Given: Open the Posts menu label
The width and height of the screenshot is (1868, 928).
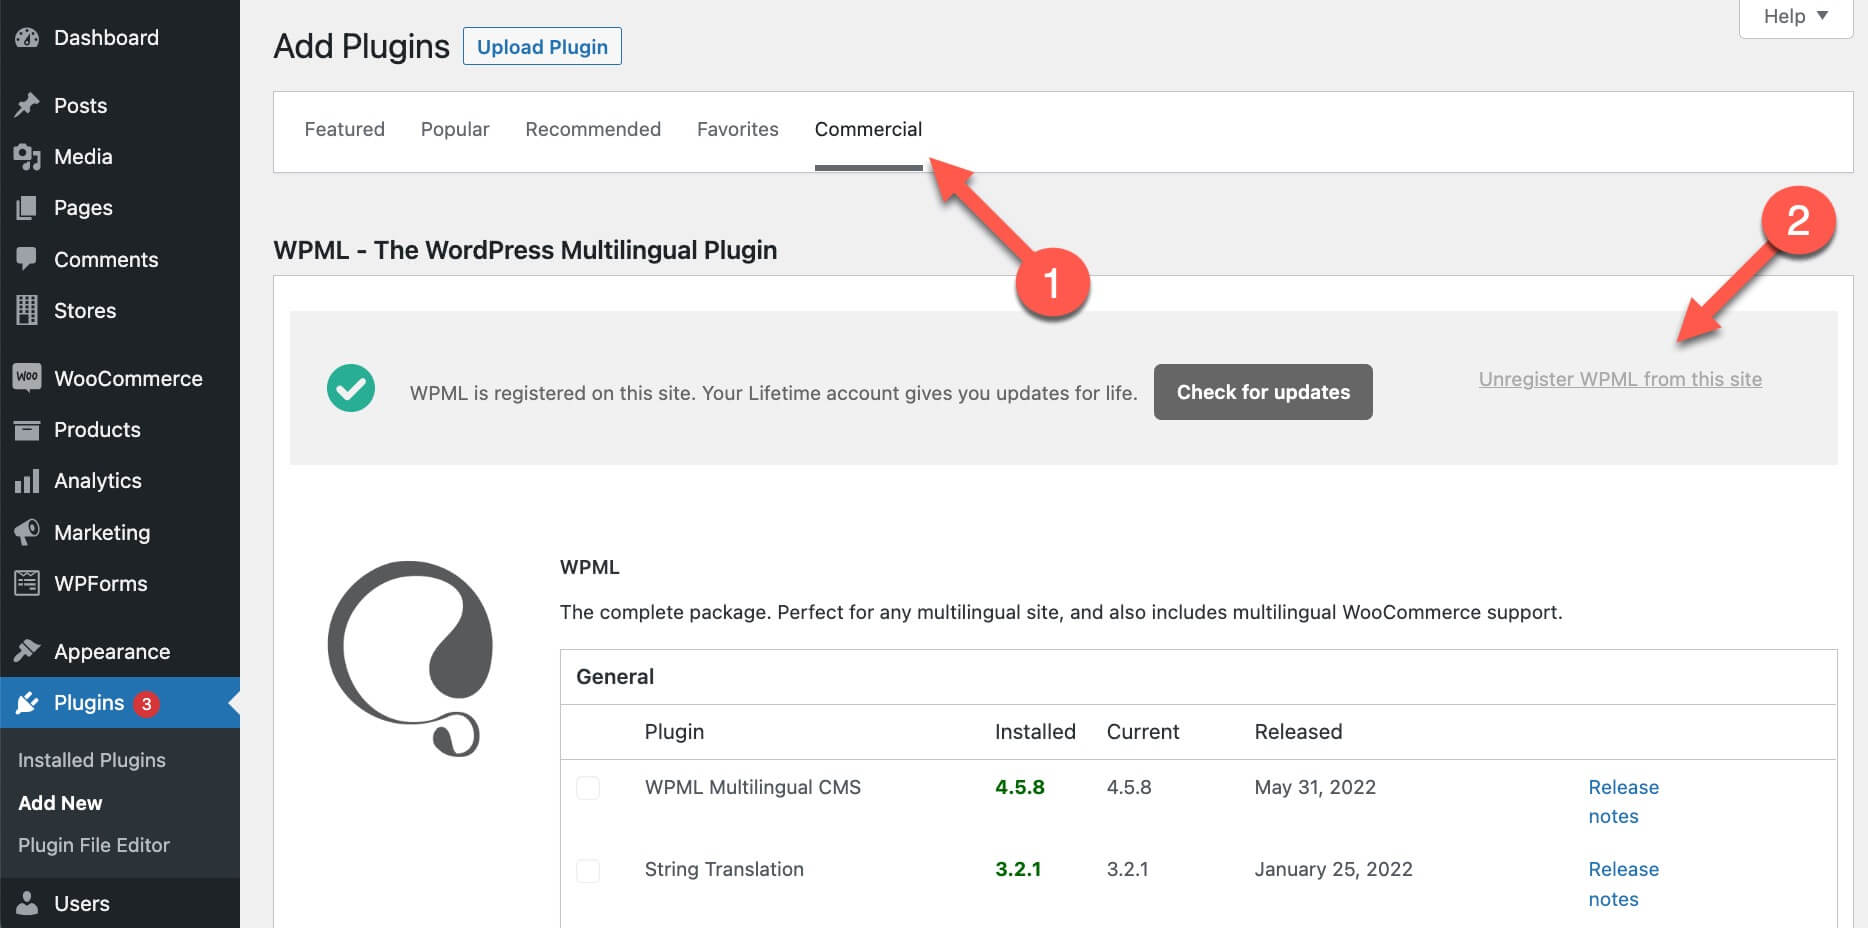Looking at the screenshot, I should [x=80, y=106].
